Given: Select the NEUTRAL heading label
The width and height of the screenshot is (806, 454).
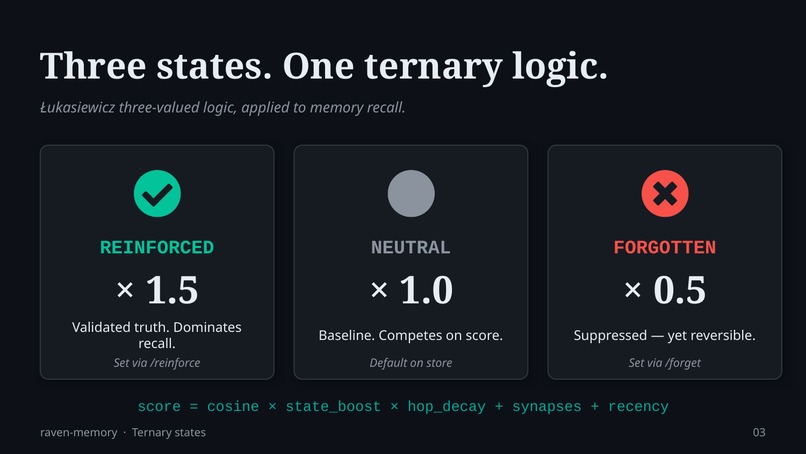Looking at the screenshot, I should click(x=411, y=247).
